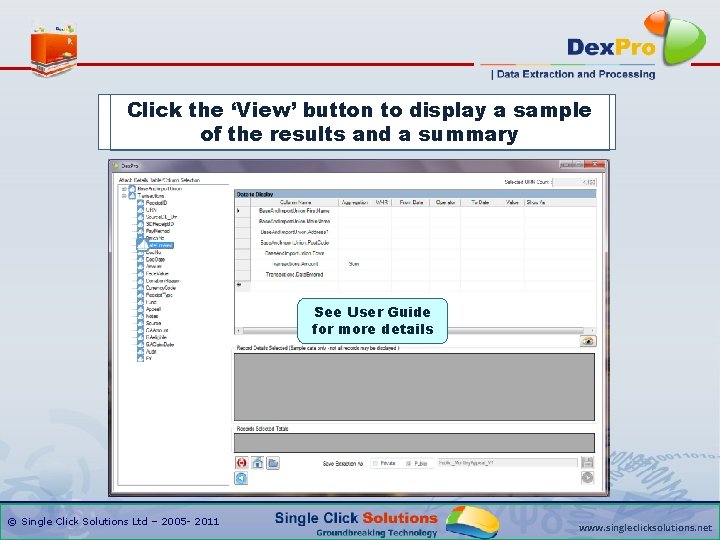Click the View eye button
This screenshot has width=720, height=540.
coord(588,341)
